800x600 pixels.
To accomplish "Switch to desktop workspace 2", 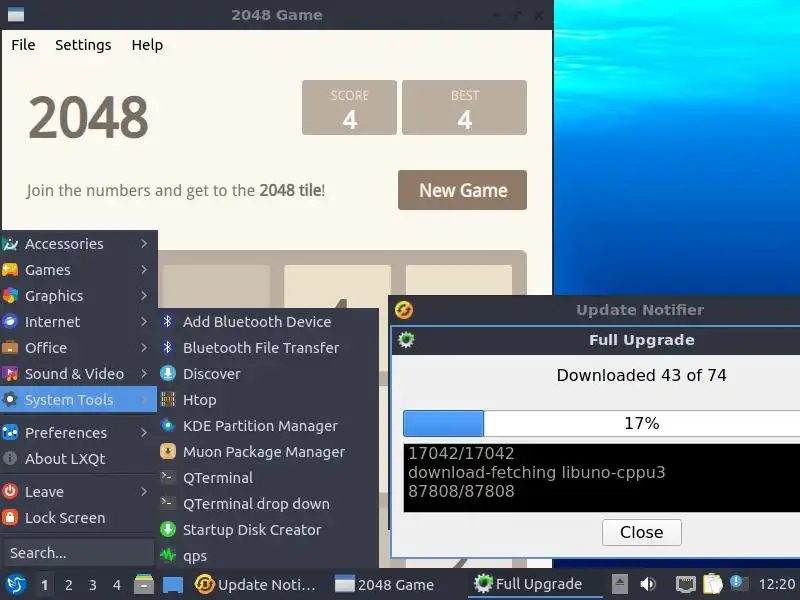I will pyautogui.click(x=68, y=585).
